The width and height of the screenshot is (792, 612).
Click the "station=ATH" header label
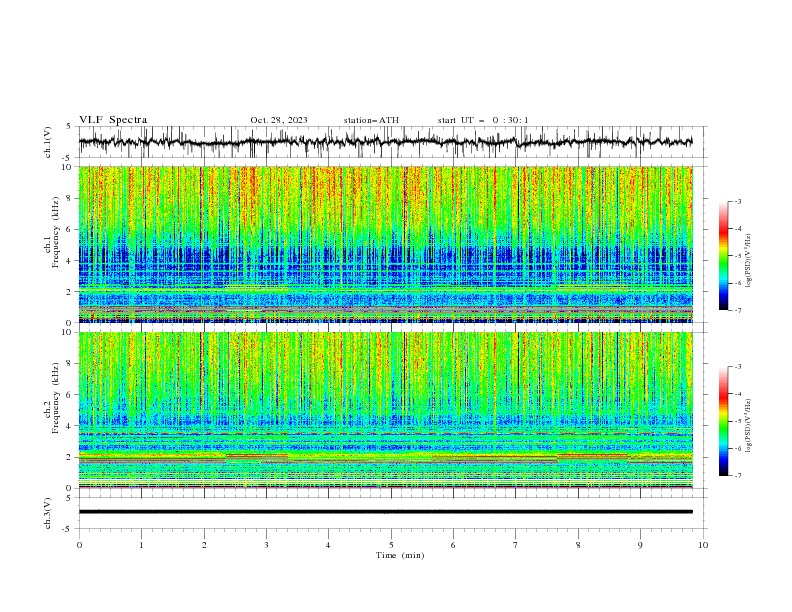coord(371,120)
